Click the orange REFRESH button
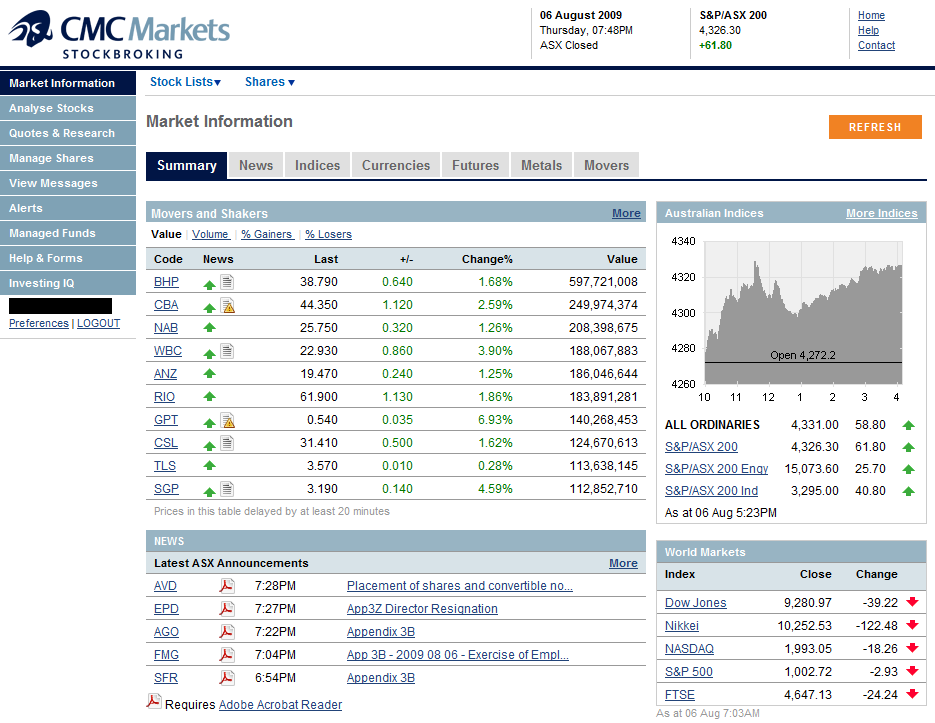This screenshot has height=723, width=935. [x=875, y=127]
